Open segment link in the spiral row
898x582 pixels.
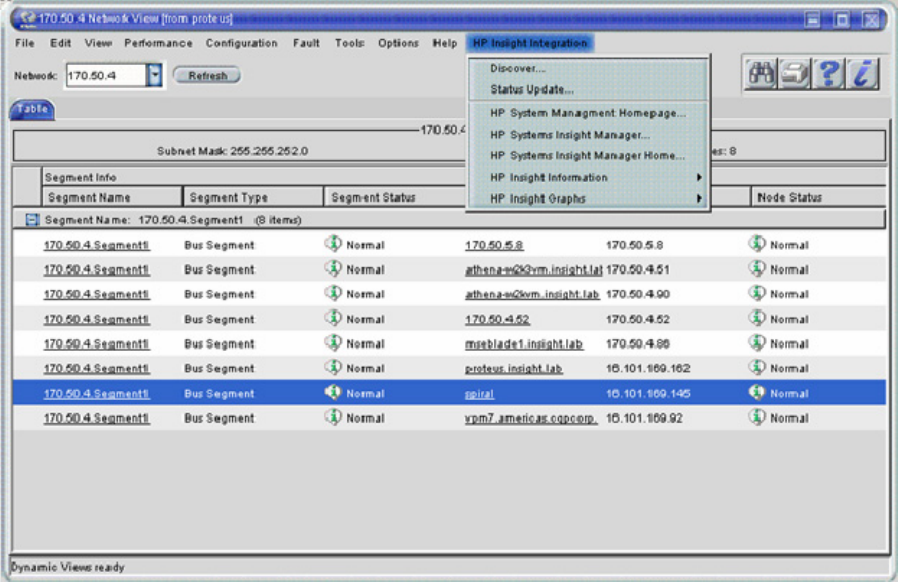click(96, 394)
